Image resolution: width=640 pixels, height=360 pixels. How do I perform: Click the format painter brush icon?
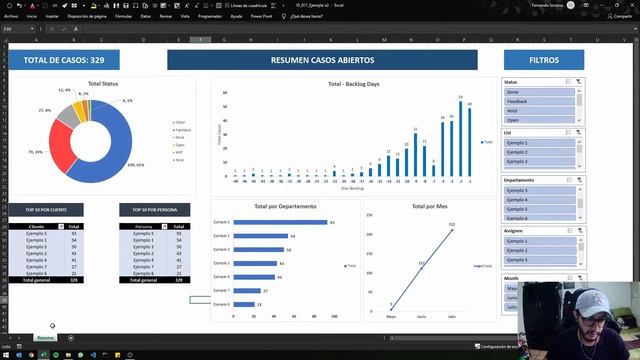coord(64,6)
